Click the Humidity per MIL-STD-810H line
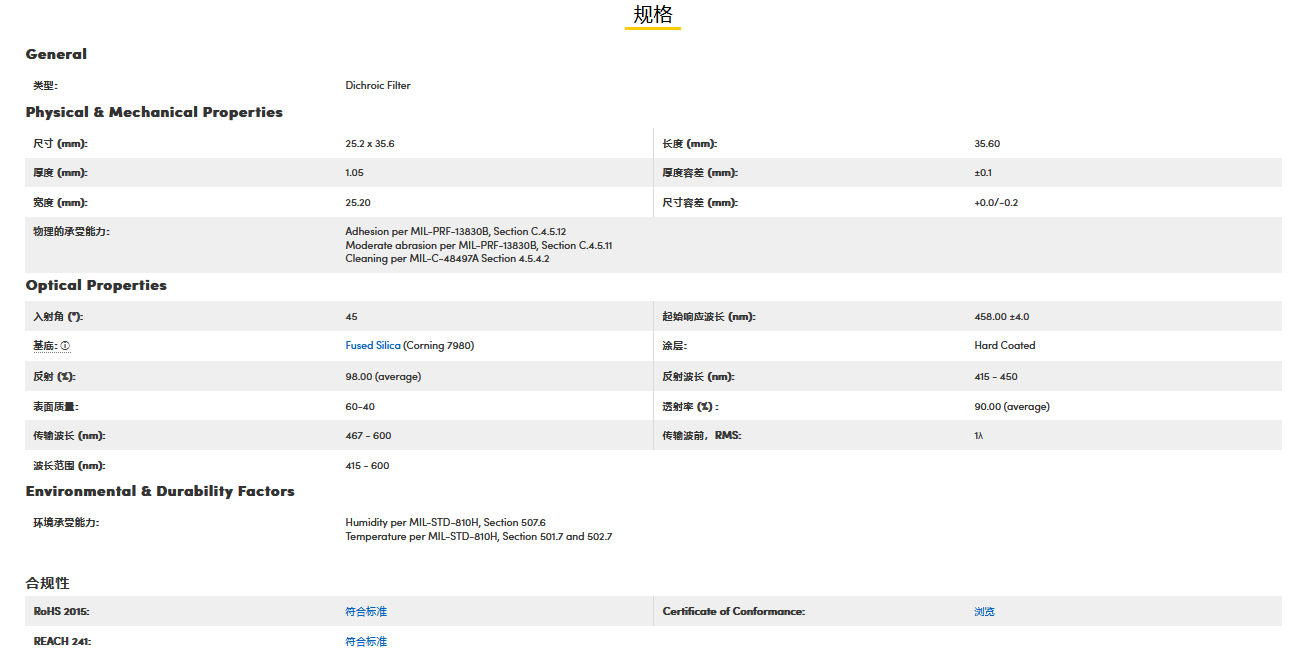 [446, 523]
